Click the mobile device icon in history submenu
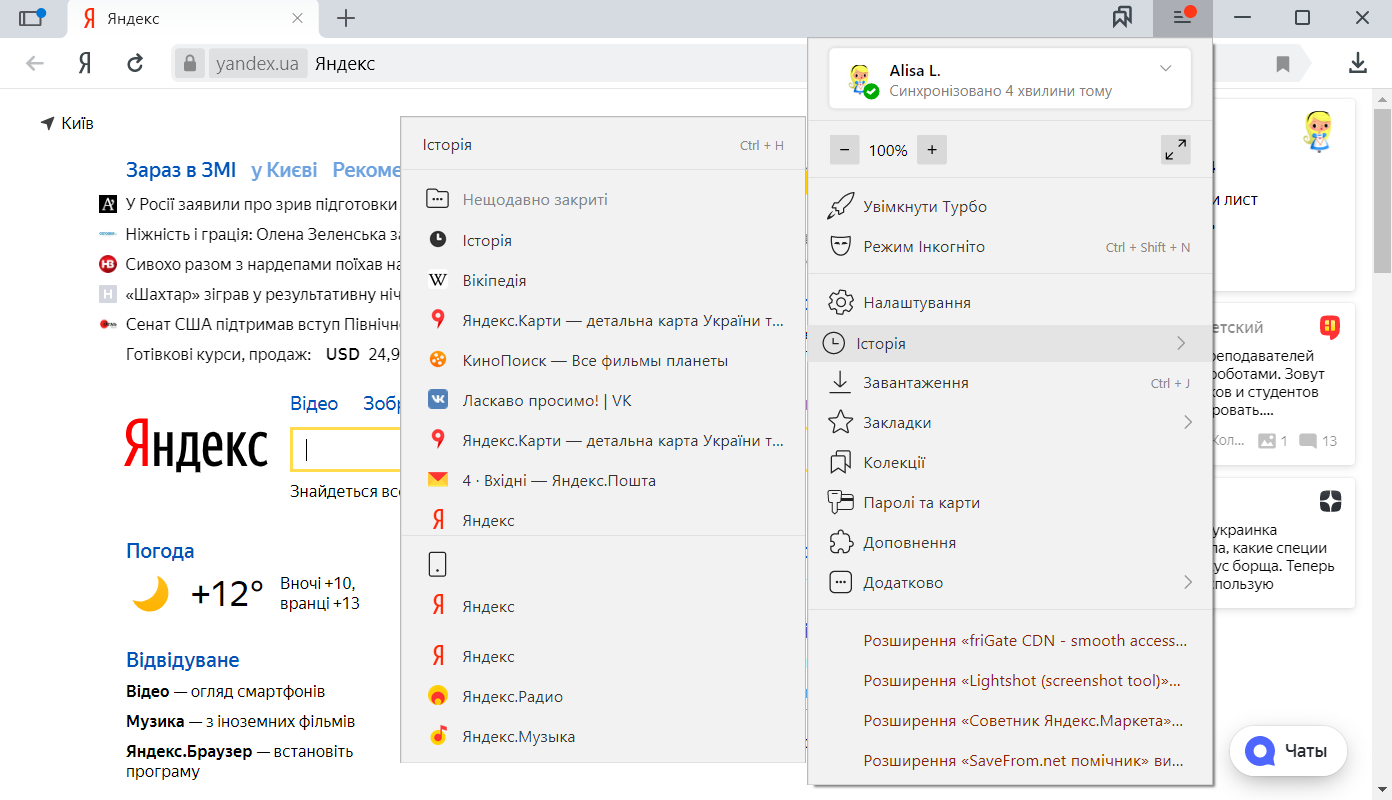 tap(437, 565)
